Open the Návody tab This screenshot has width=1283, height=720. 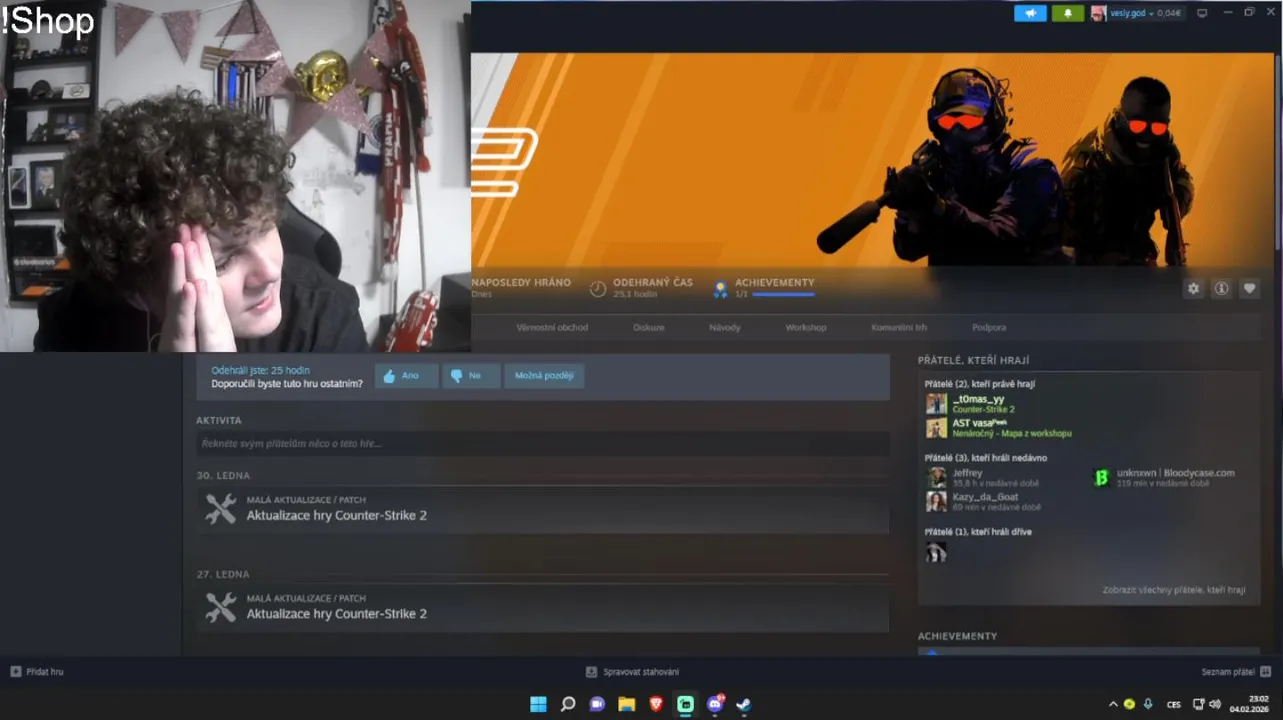click(725, 327)
